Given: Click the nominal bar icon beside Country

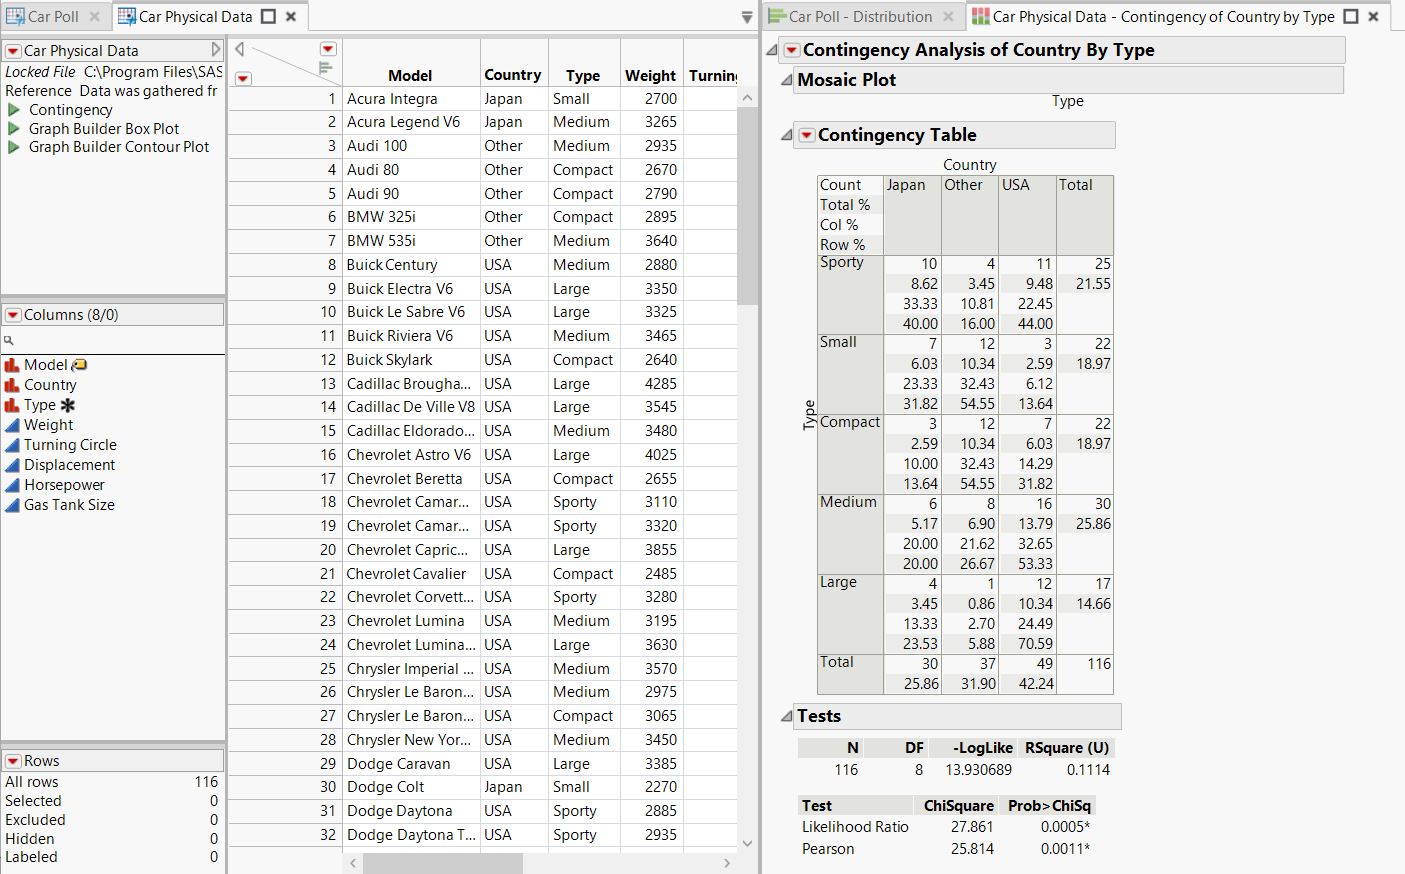Looking at the screenshot, I should pos(12,384).
